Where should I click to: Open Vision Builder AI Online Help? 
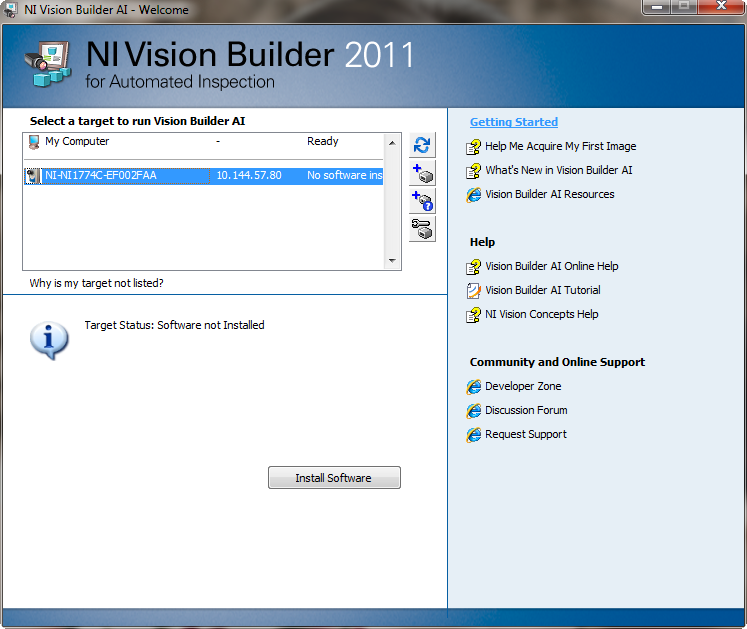click(552, 266)
